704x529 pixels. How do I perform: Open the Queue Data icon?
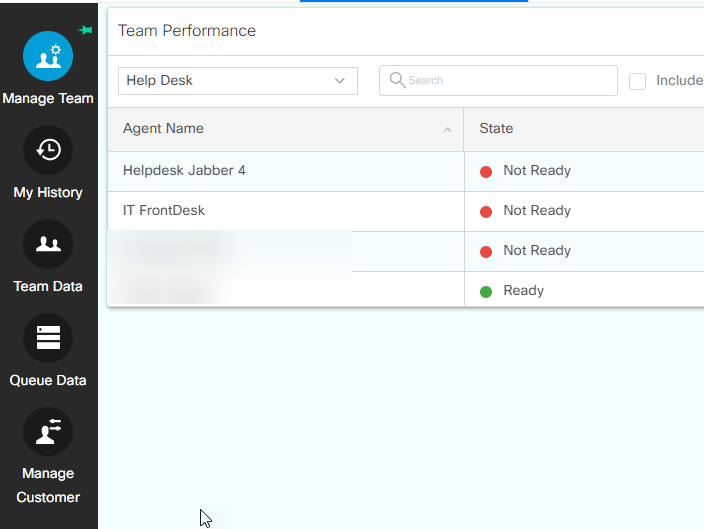(x=48, y=338)
